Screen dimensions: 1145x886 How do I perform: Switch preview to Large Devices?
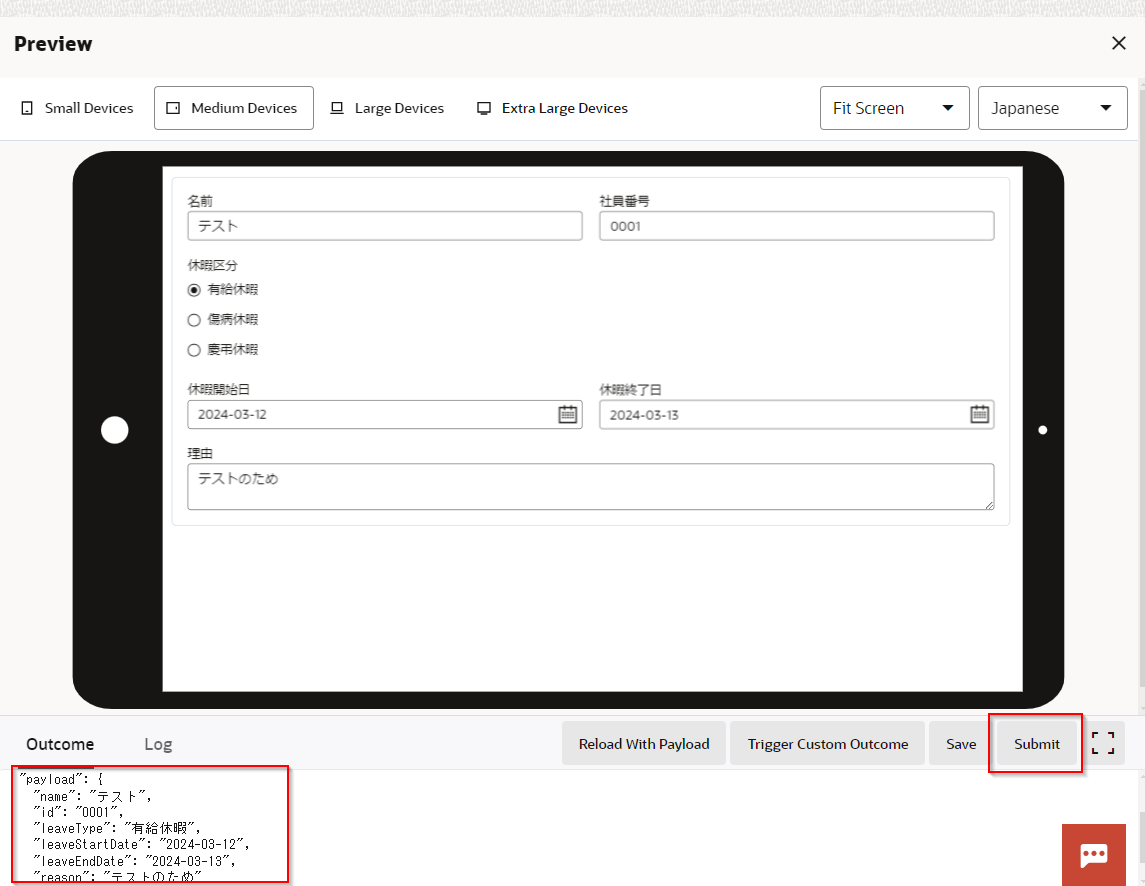click(x=387, y=108)
